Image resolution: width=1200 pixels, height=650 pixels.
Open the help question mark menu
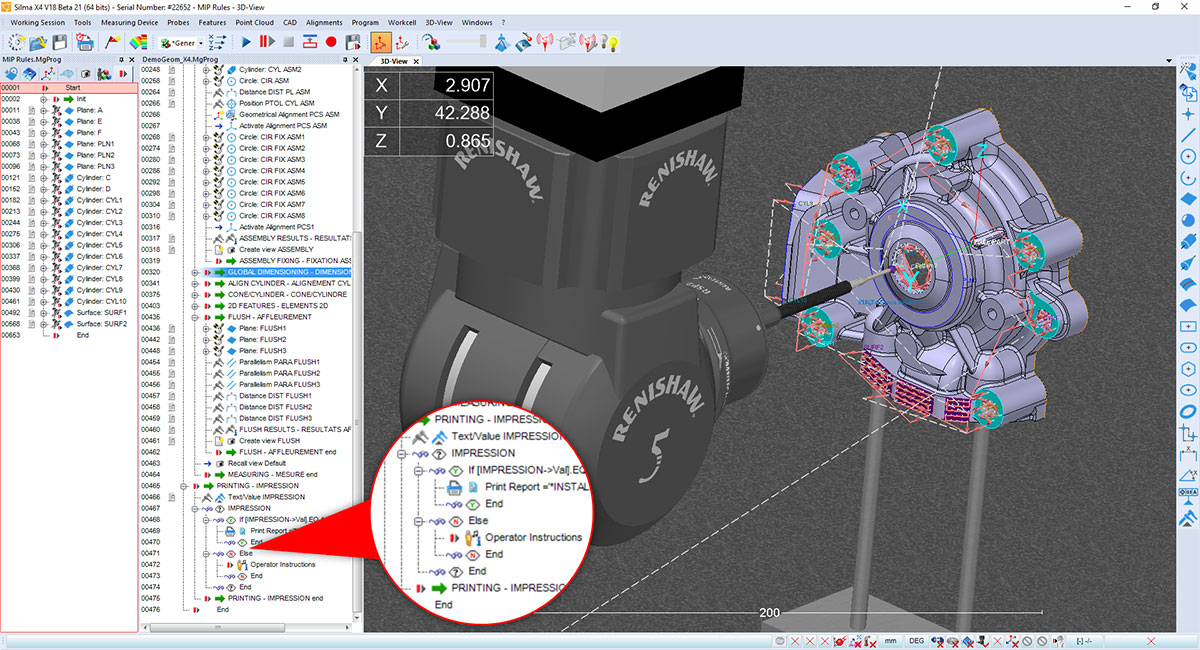[503, 21]
